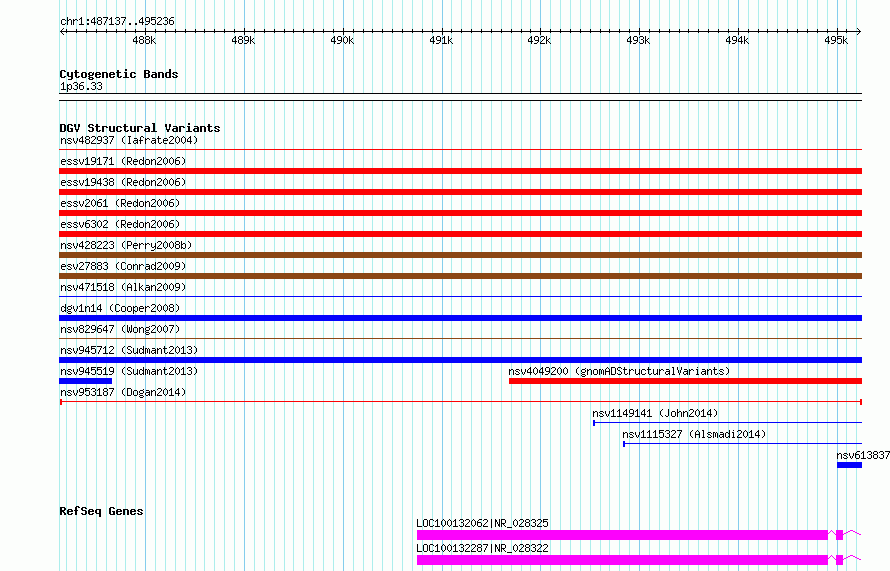The width and height of the screenshot is (890, 571).
Task: Click the 491k ruler mark
Action: tap(441, 40)
